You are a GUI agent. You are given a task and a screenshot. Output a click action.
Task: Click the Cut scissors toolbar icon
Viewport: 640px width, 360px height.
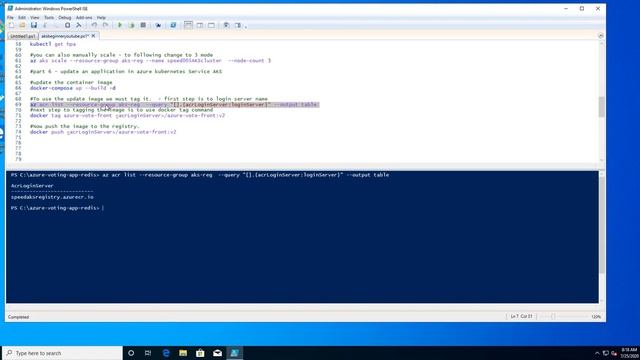[x=45, y=25]
